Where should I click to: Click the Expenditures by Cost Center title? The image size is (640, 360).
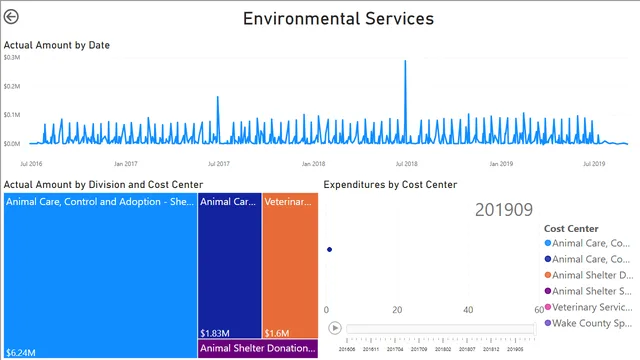point(390,184)
